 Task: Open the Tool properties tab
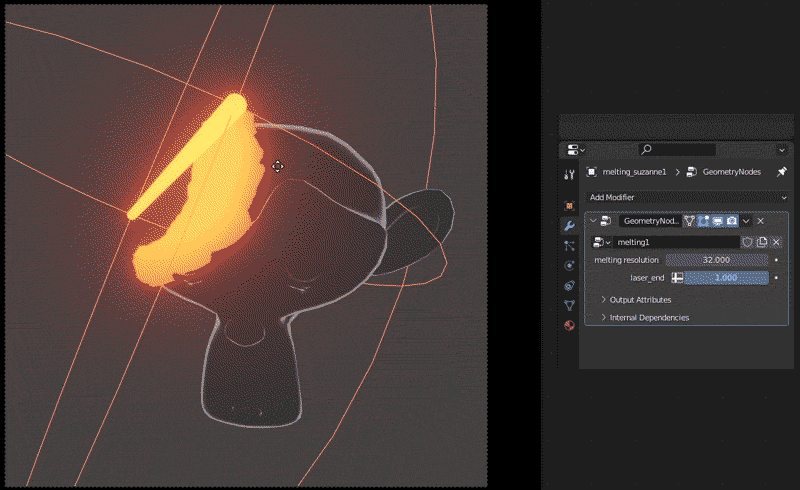coord(569,175)
